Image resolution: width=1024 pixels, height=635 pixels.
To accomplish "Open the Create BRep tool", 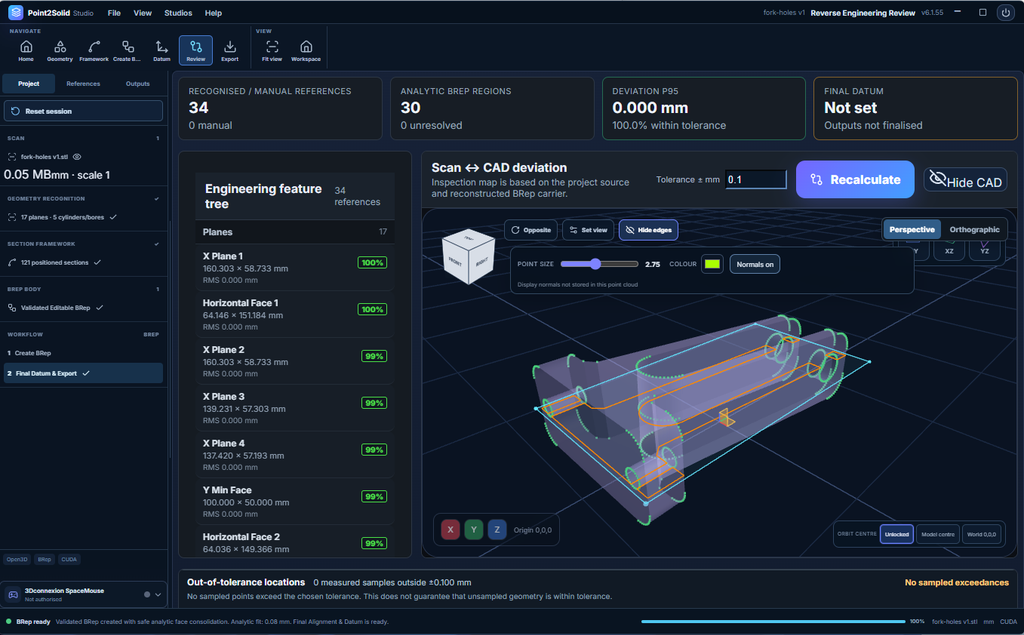I will click(x=127, y=50).
